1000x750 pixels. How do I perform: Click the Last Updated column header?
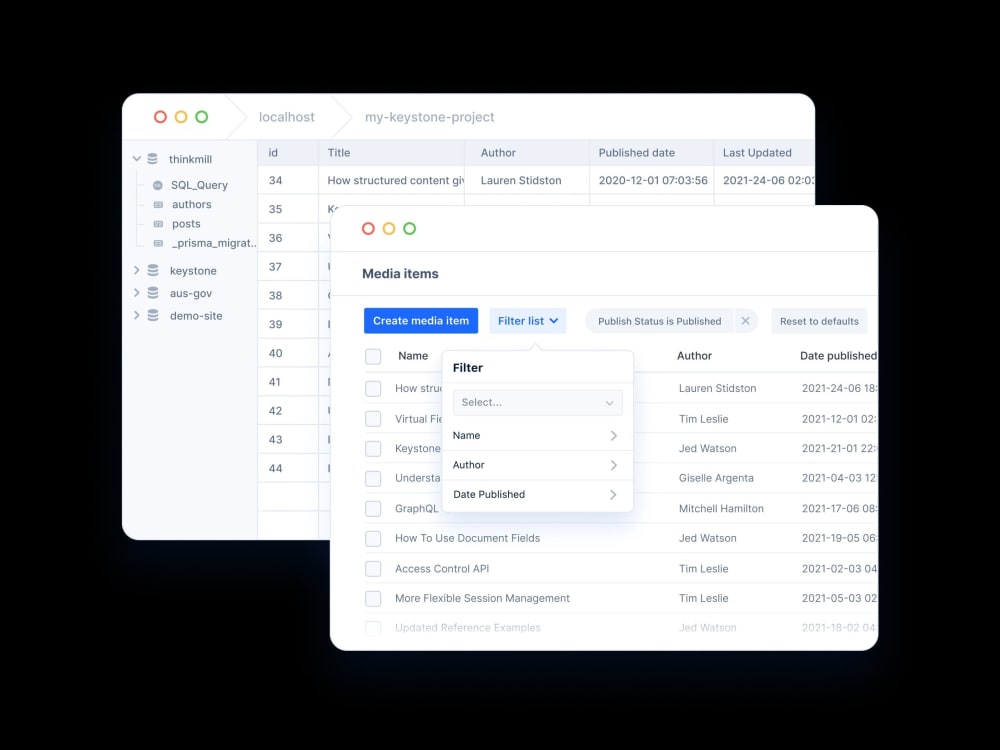[x=757, y=152]
